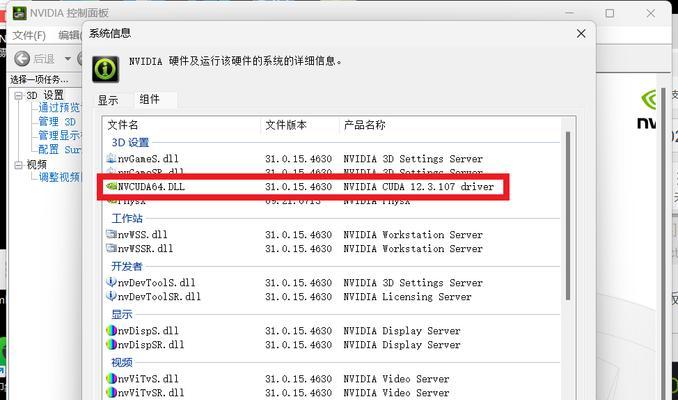Click the nvViTvSR.dll colored icon

tap(112, 392)
